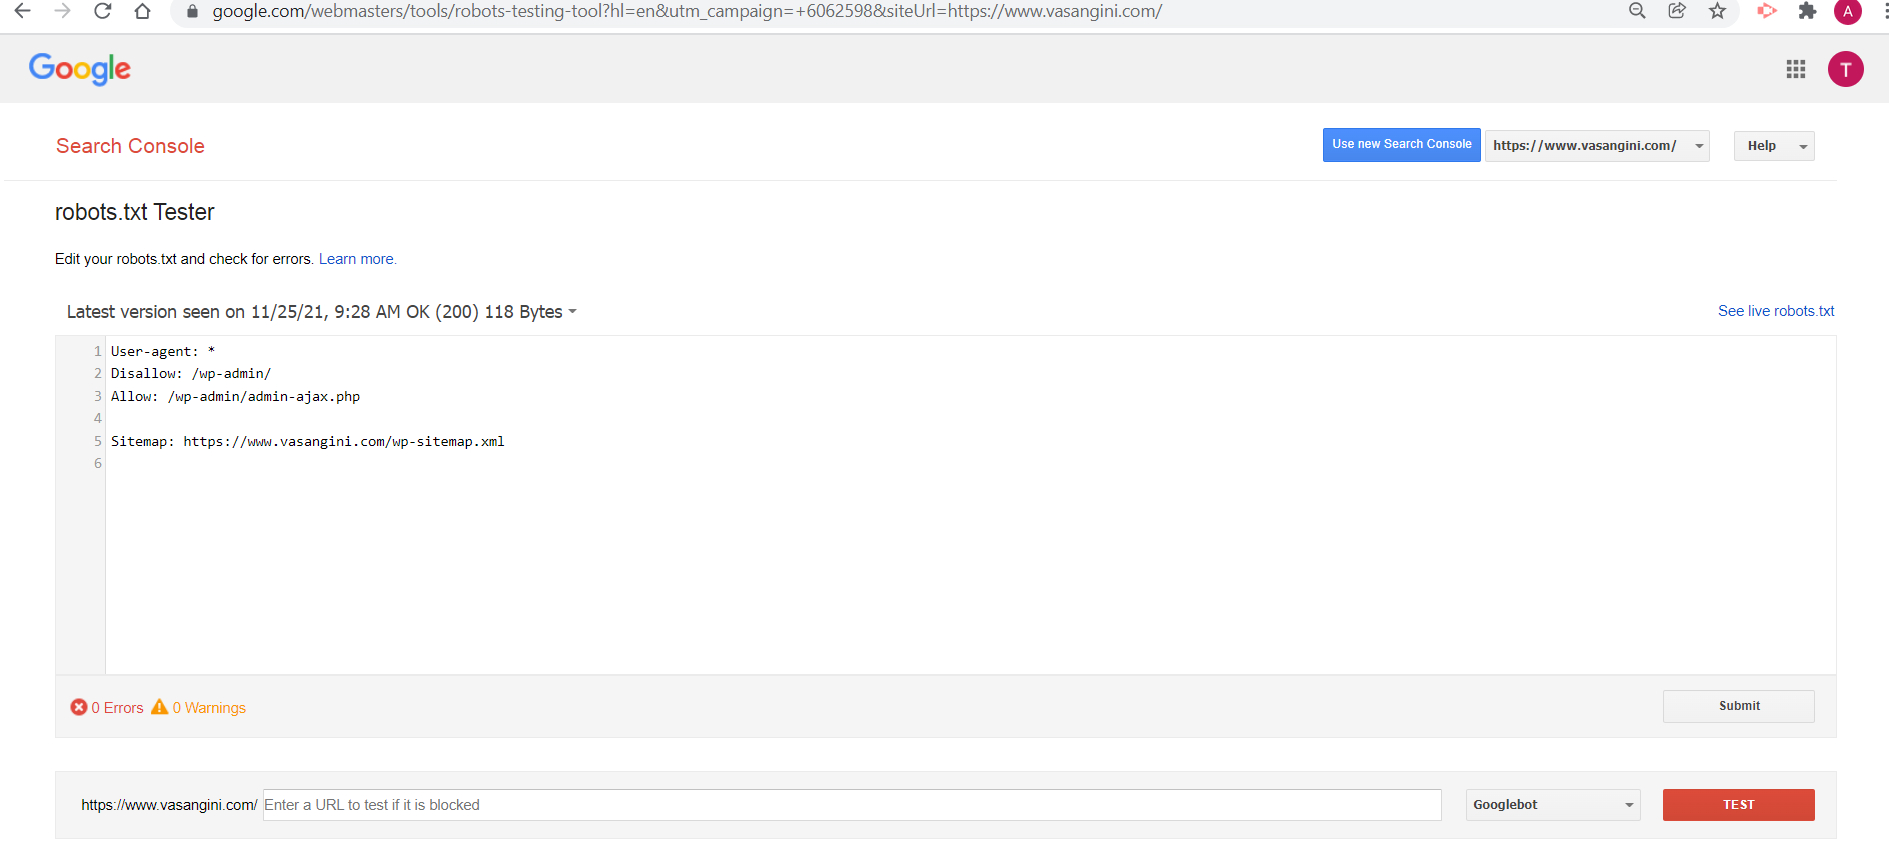This screenshot has width=1889, height=844.
Task: Click Use new Search Console button
Action: pyautogui.click(x=1401, y=145)
